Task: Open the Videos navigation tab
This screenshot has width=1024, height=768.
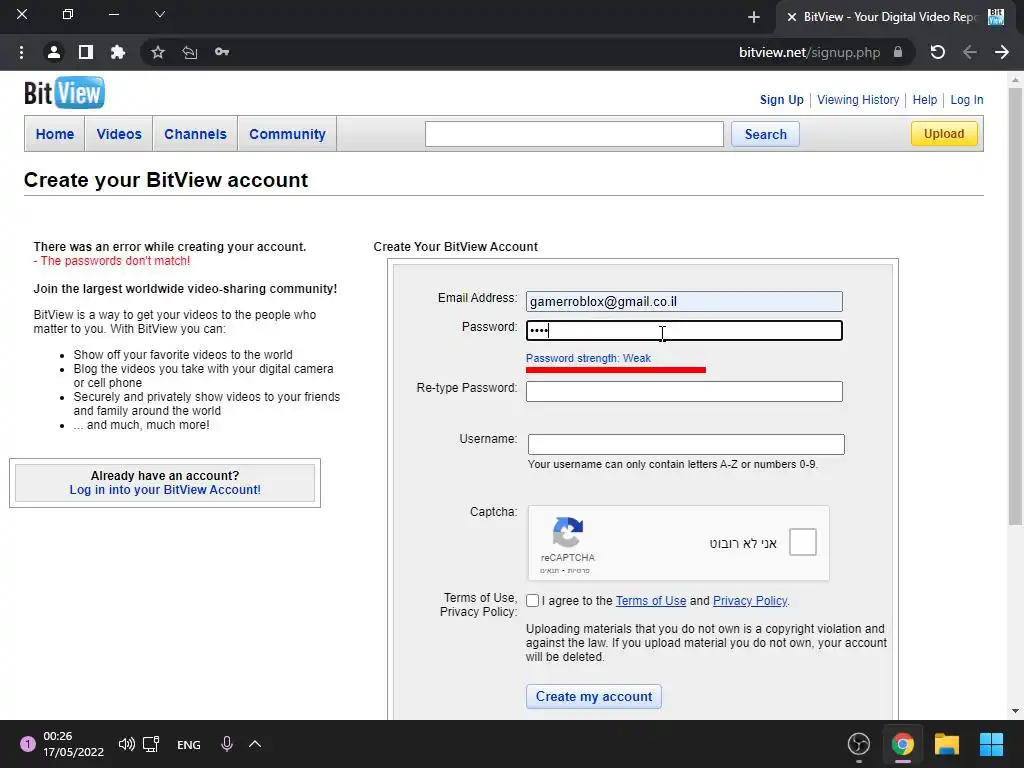Action: [119, 134]
